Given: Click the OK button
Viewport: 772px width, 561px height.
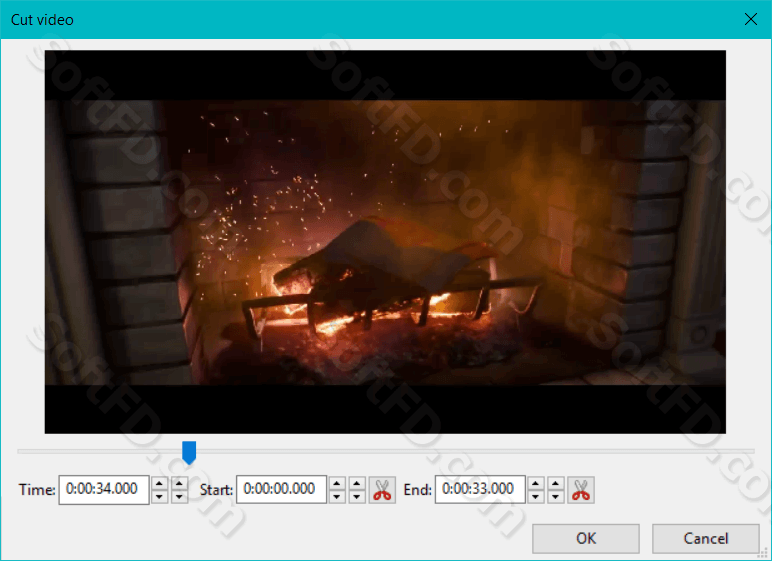Looking at the screenshot, I should coord(586,538).
